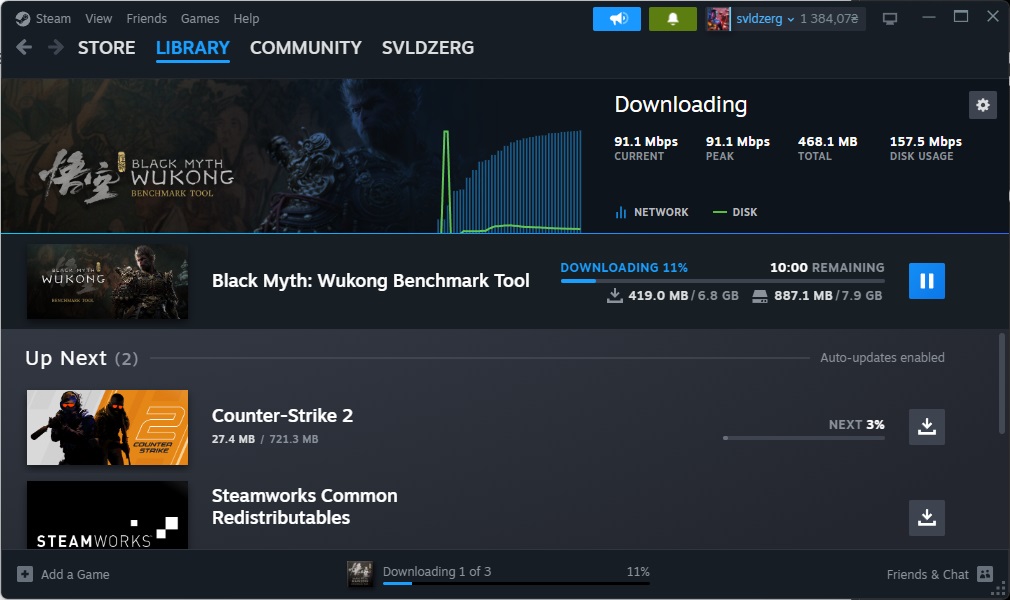Click the svldzerg account avatar
Image resolution: width=1010 pixels, height=600 pixels.
click(x=718, y=19)
